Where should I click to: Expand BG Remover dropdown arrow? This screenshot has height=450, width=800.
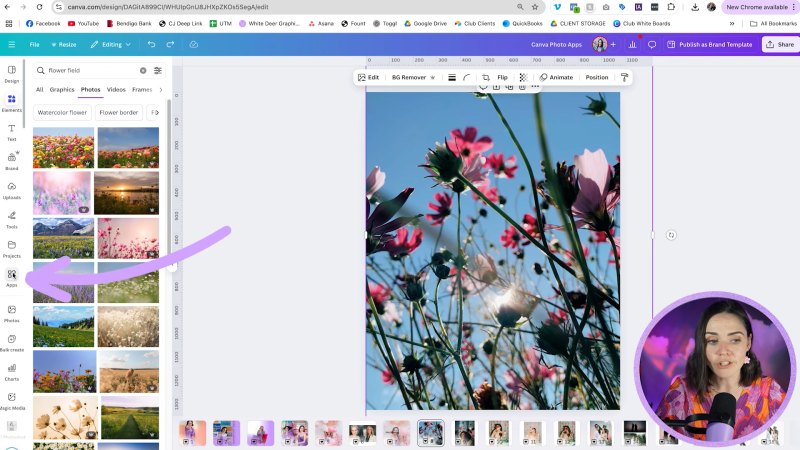point(433,78)
